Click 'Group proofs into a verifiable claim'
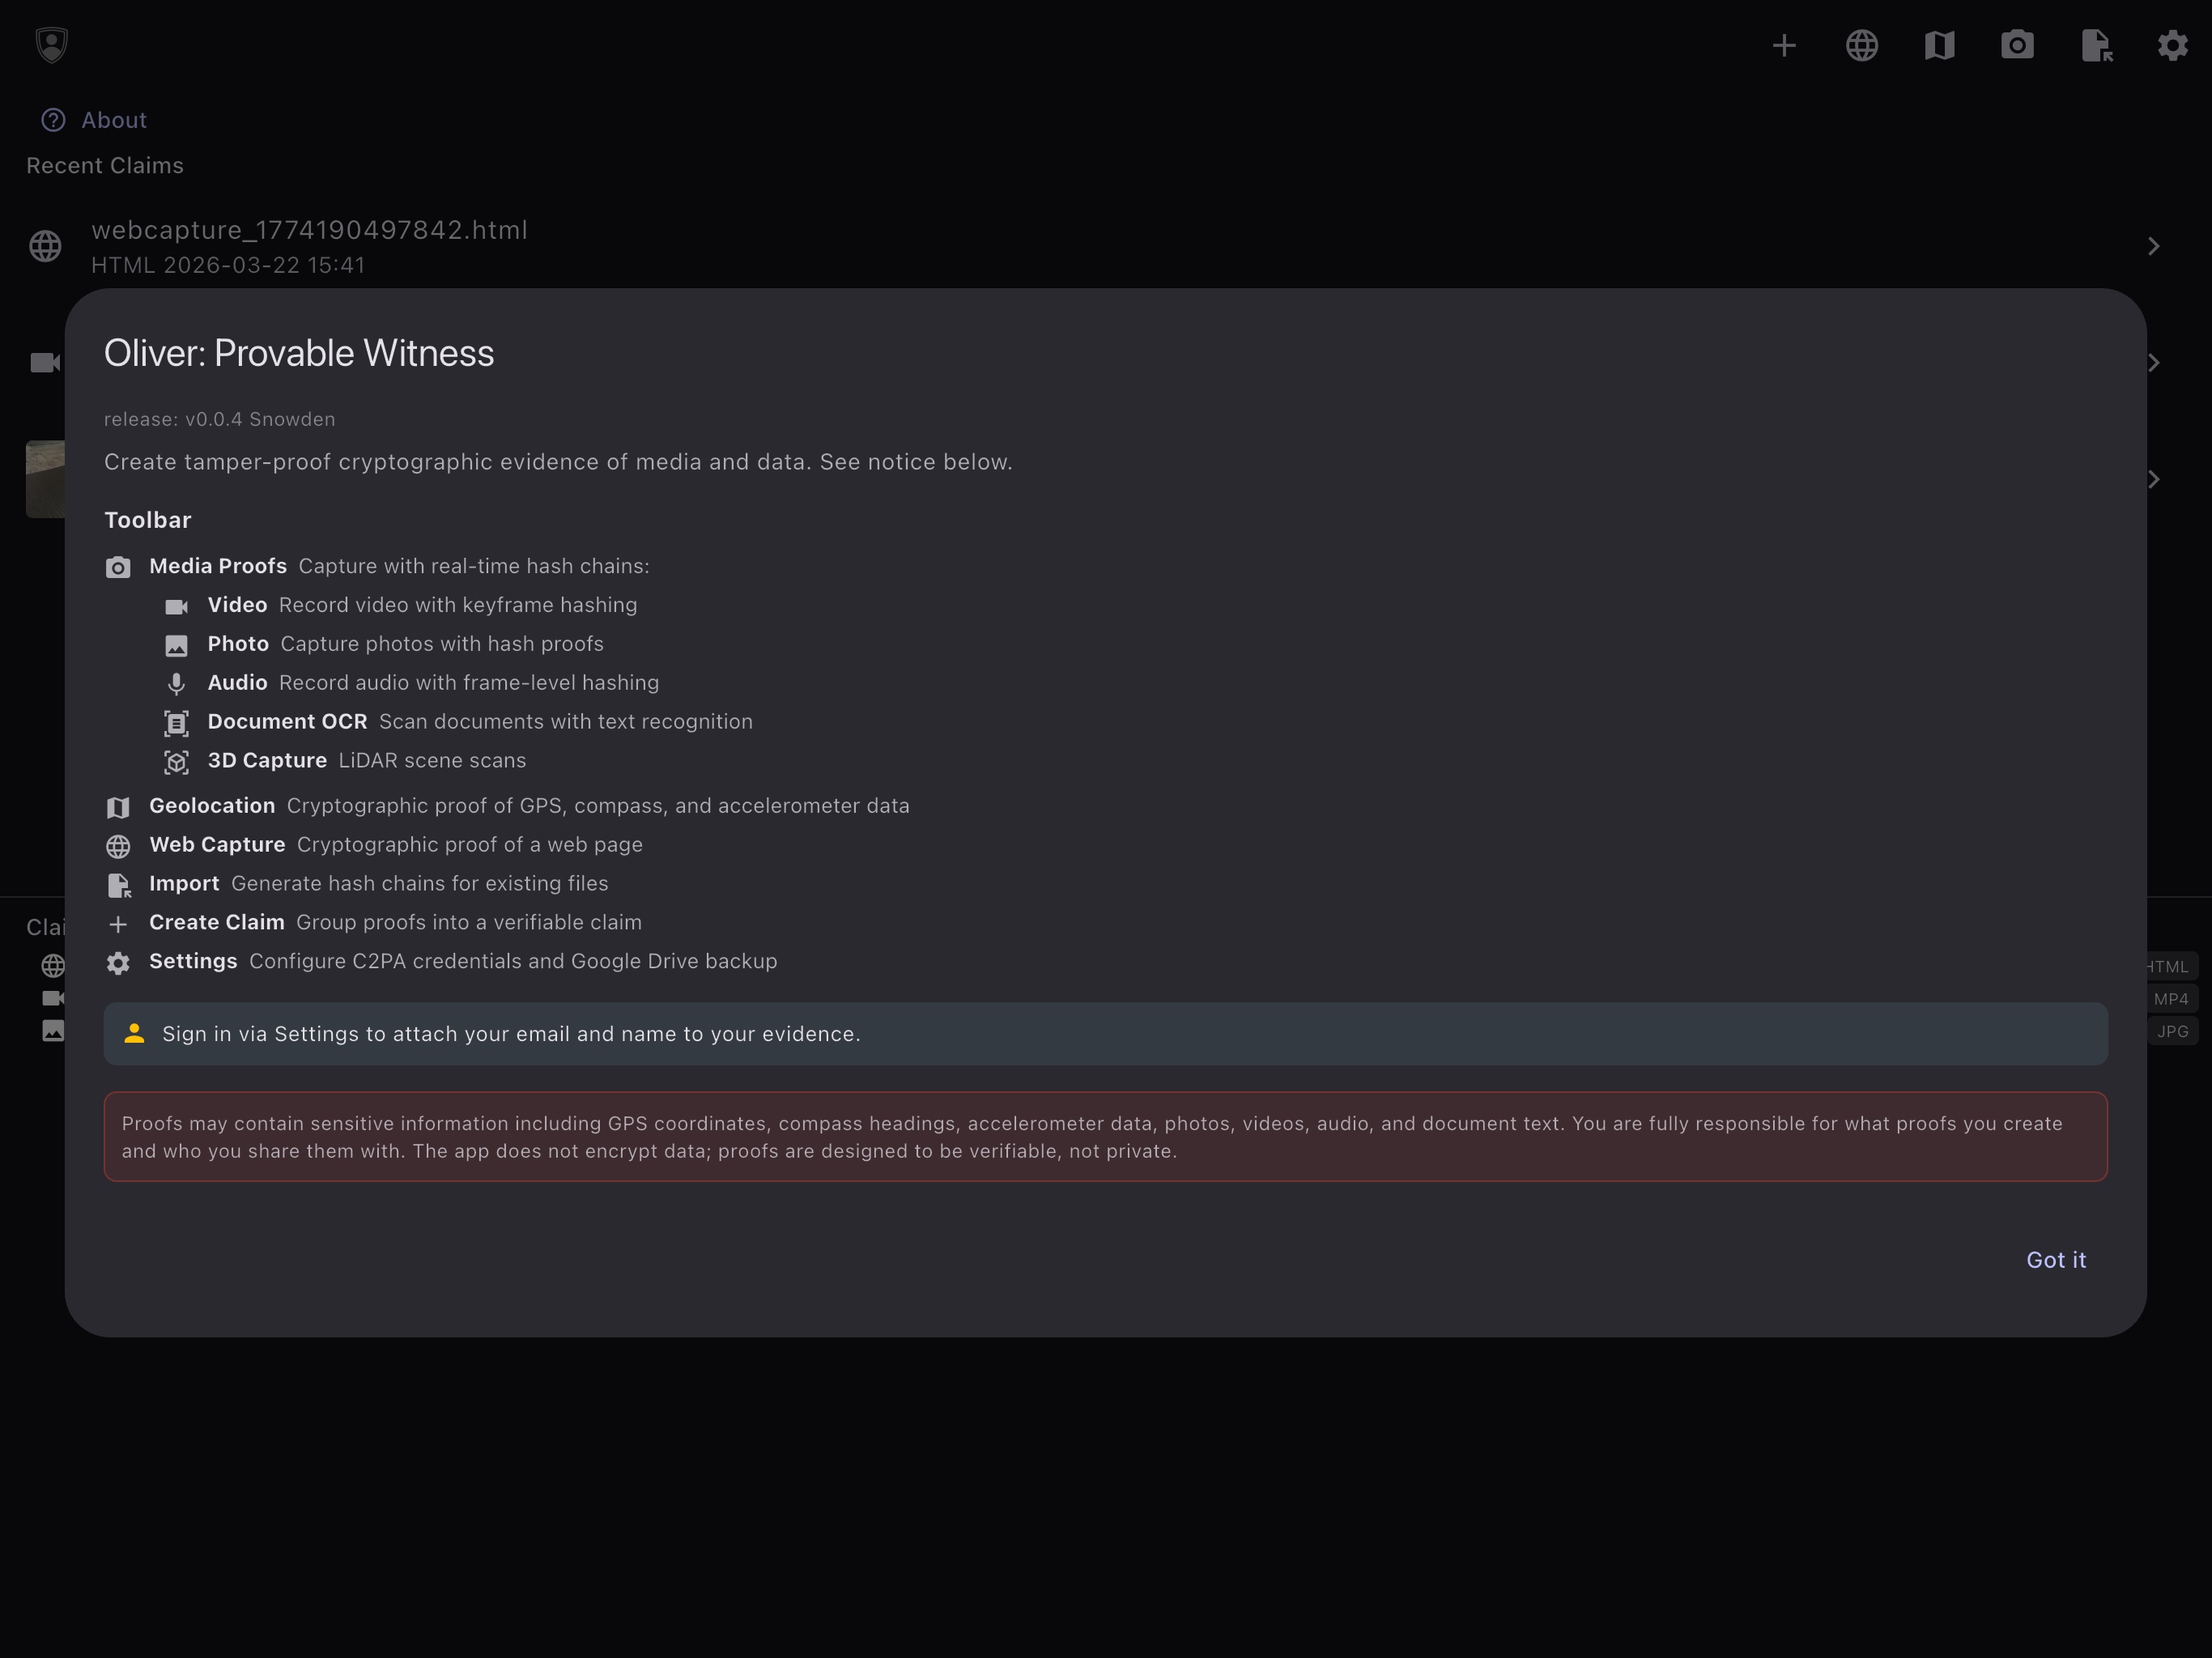The width and height of the screenshot is (2212, 1658). pyautogui.click(x=469, y=923)
